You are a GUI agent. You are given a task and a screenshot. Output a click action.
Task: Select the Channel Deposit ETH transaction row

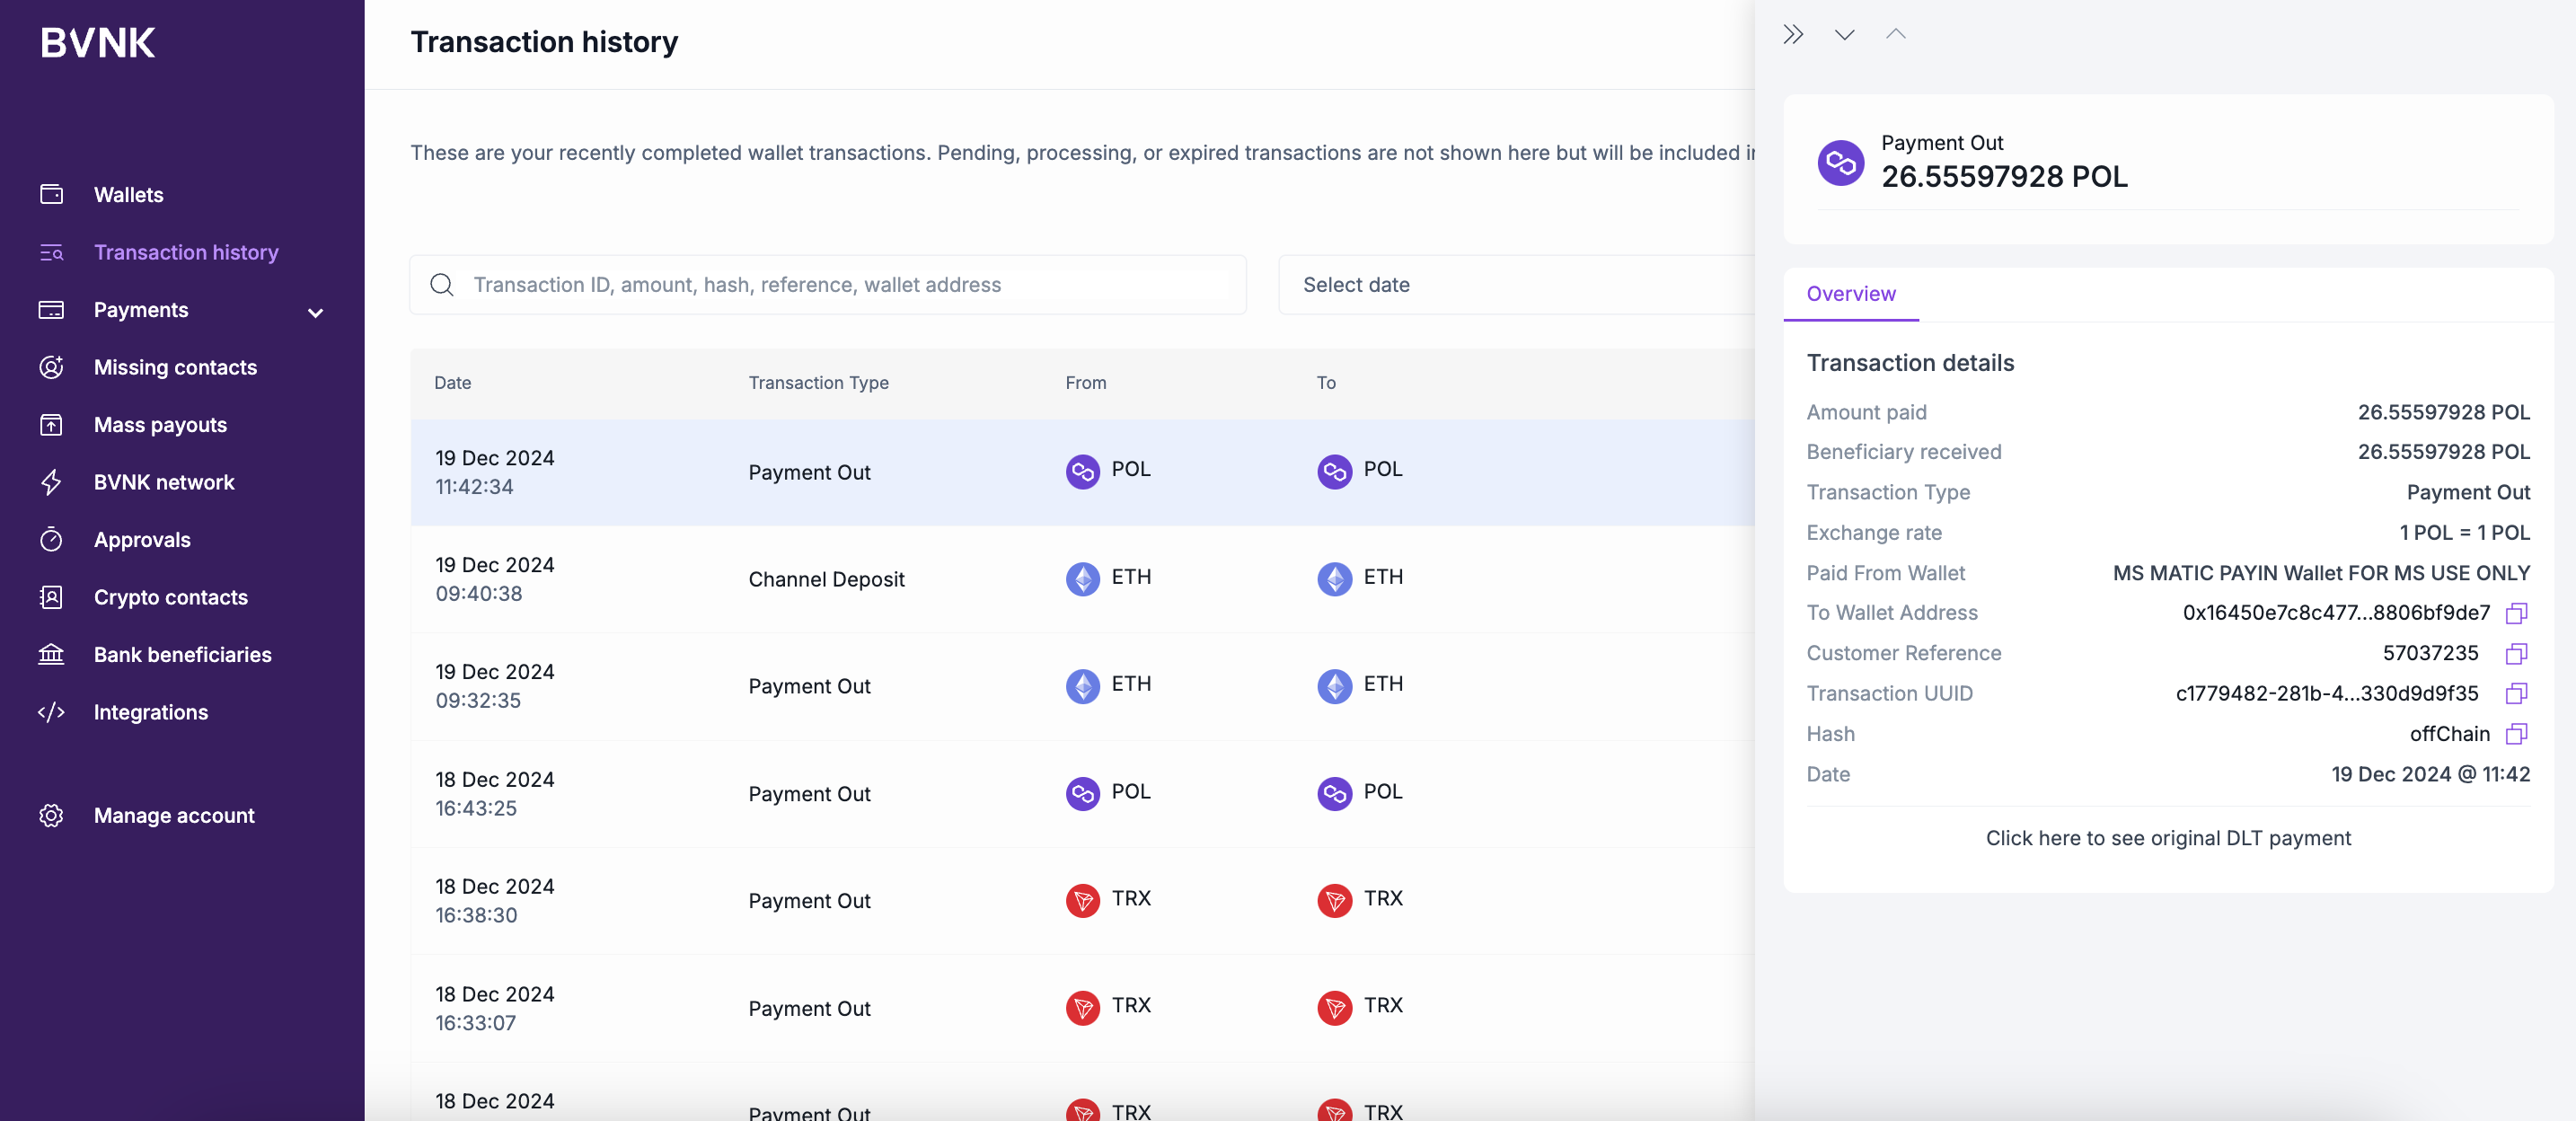tap(825, 579)
